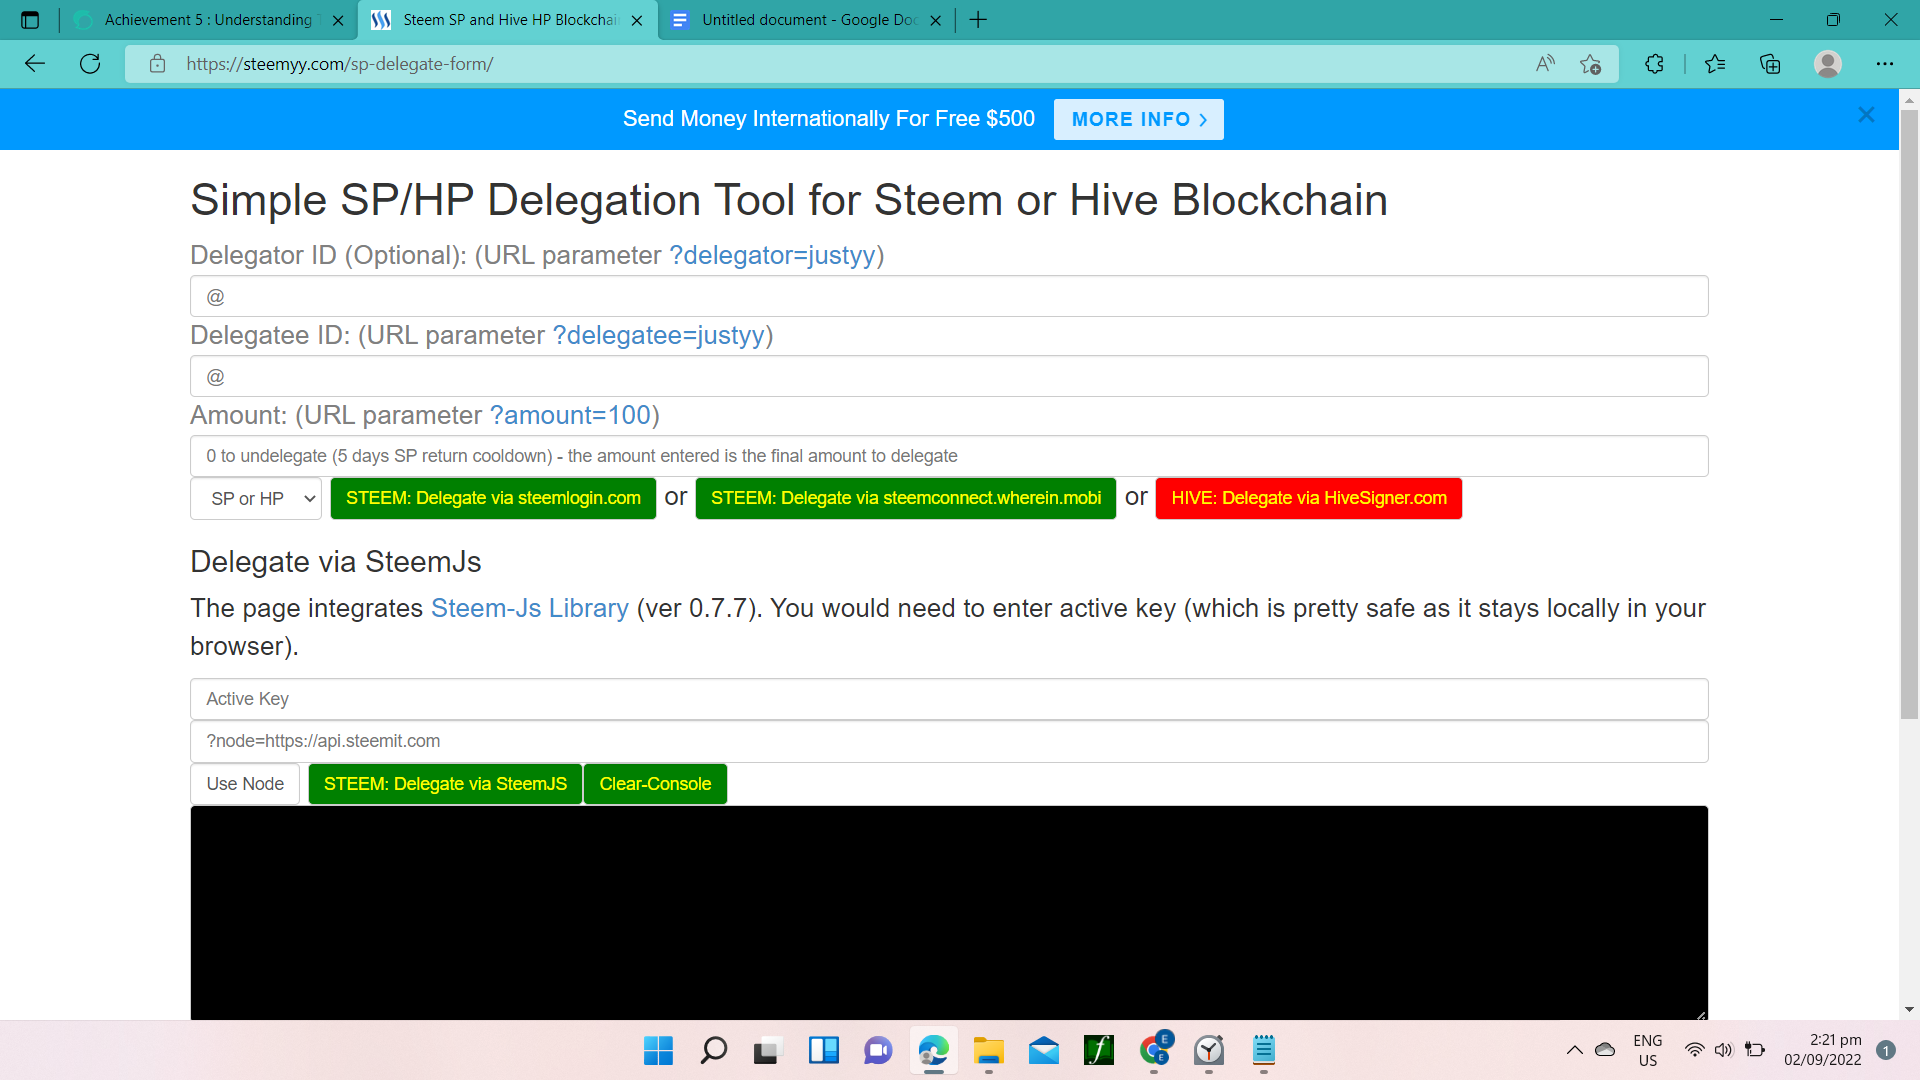The image size is (1920, 1080).
Task: Click the Use Node button
Action: (x=245, y=784)
